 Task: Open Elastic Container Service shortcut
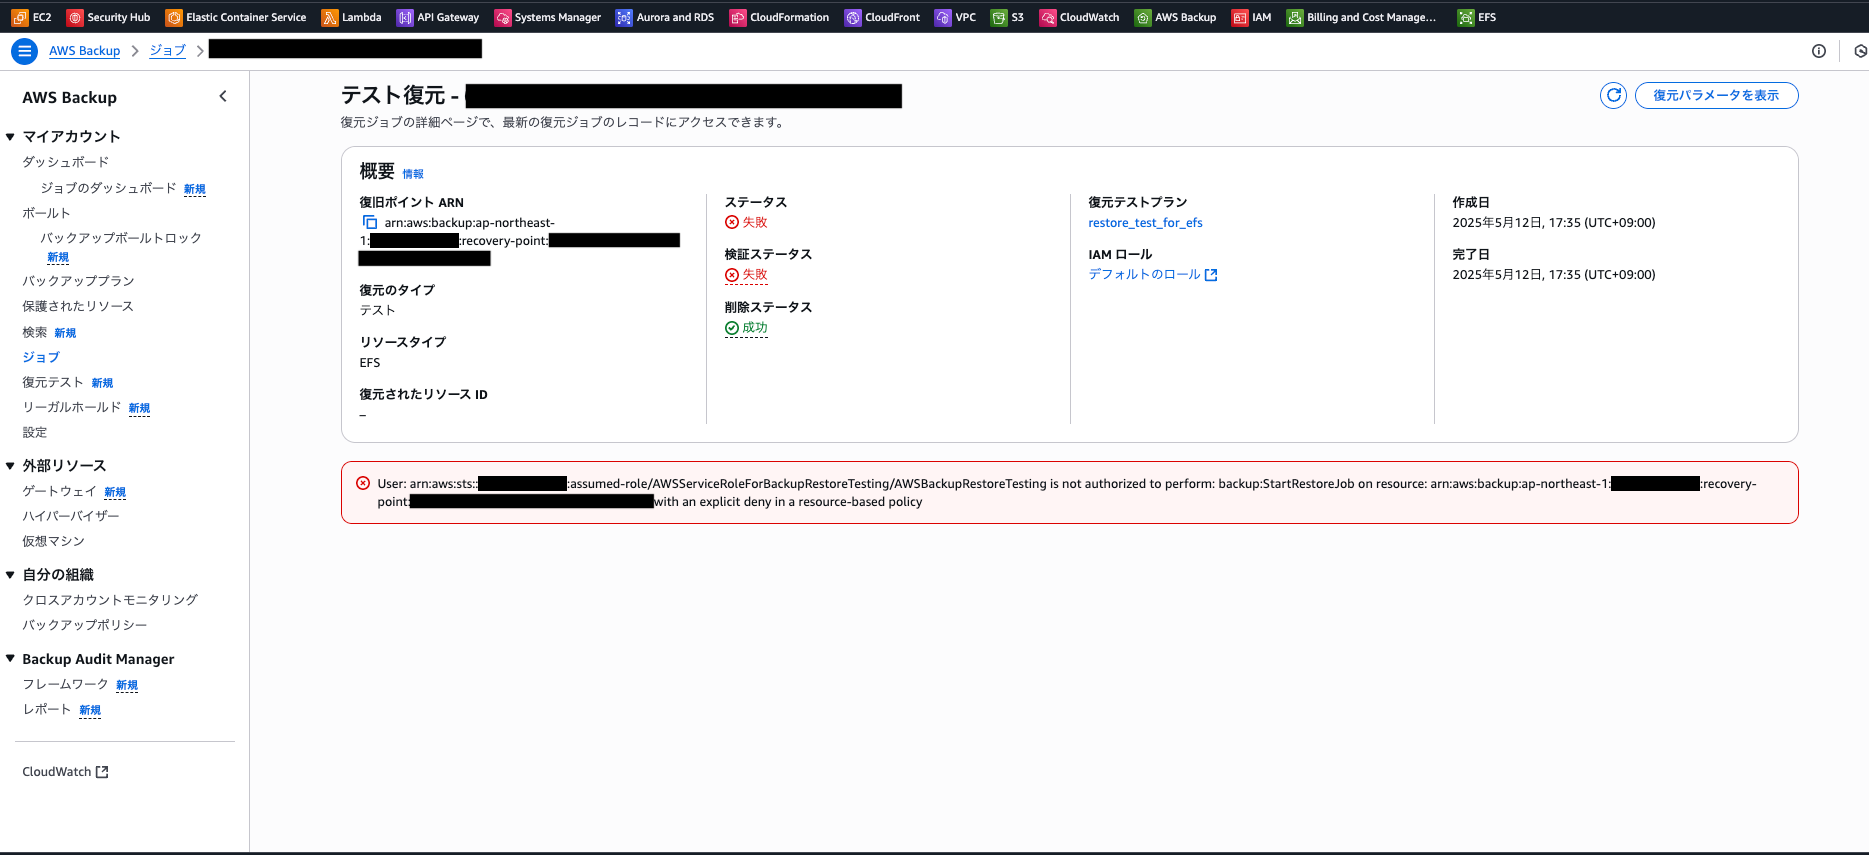[x=236, y=17]
